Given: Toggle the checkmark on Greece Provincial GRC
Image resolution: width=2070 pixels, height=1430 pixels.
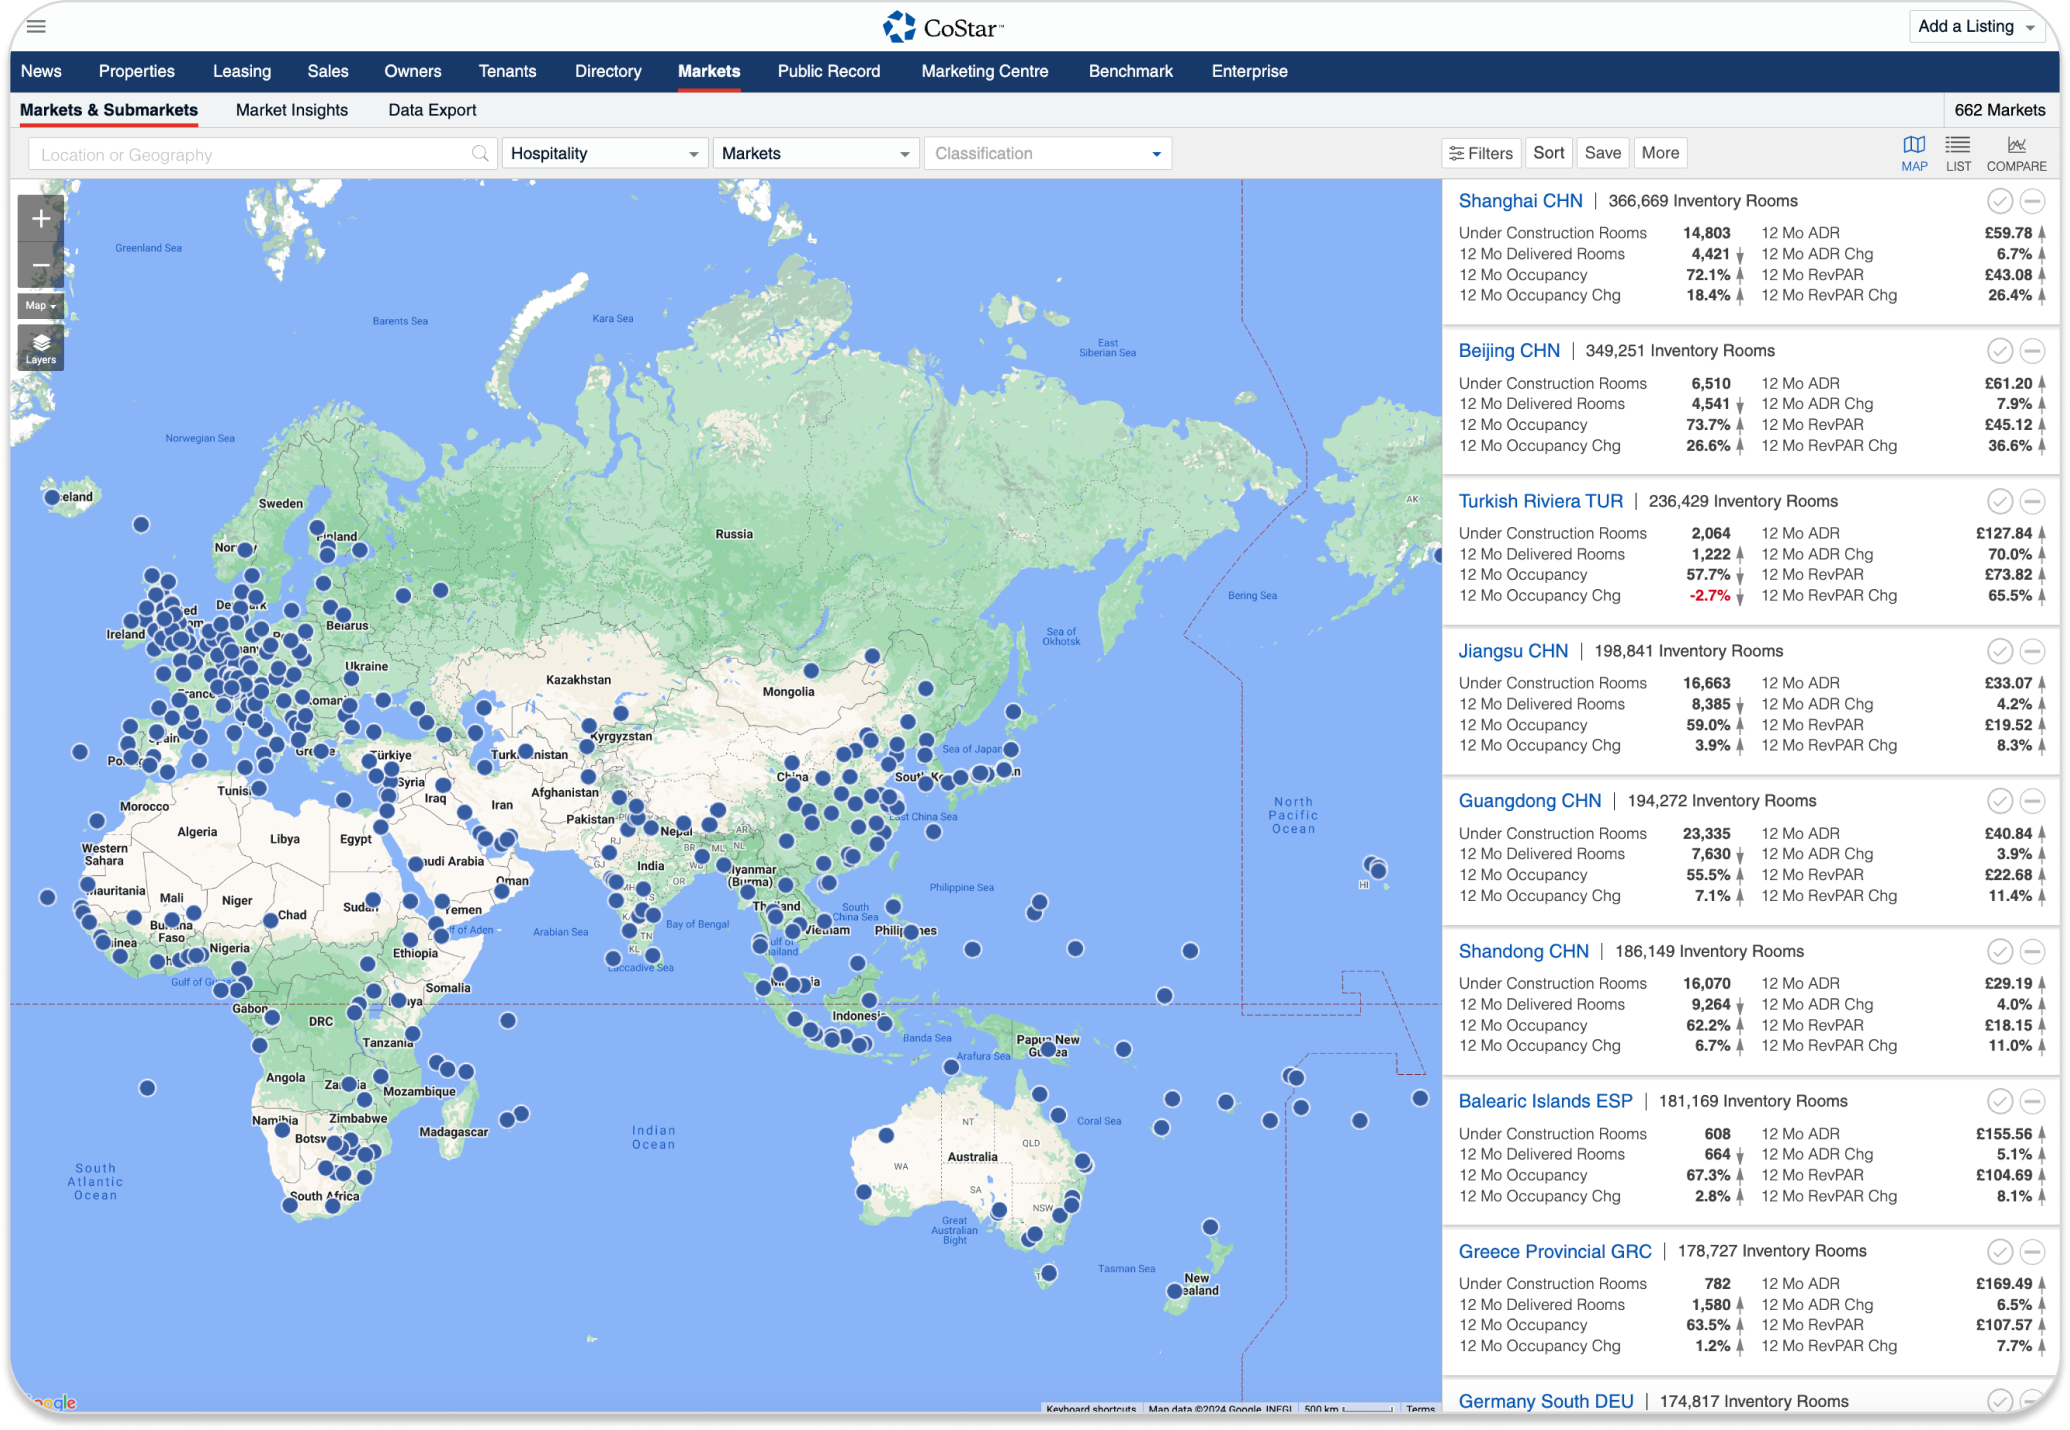Looking at the screenshot, I should click(1999, 1251).
